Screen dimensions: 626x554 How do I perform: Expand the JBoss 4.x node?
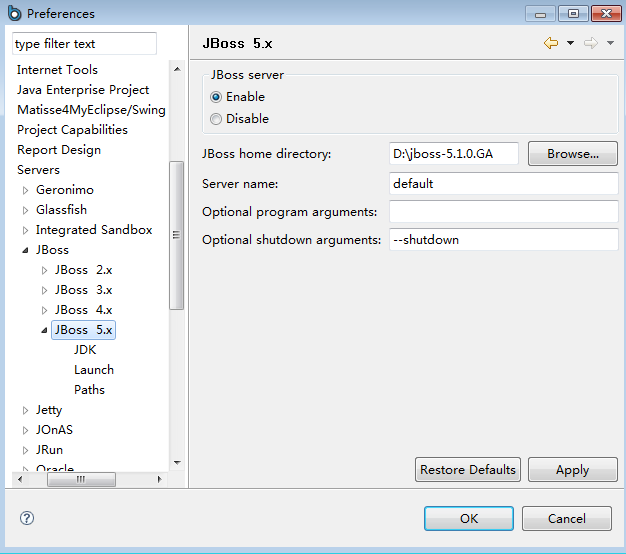(44, 310)
